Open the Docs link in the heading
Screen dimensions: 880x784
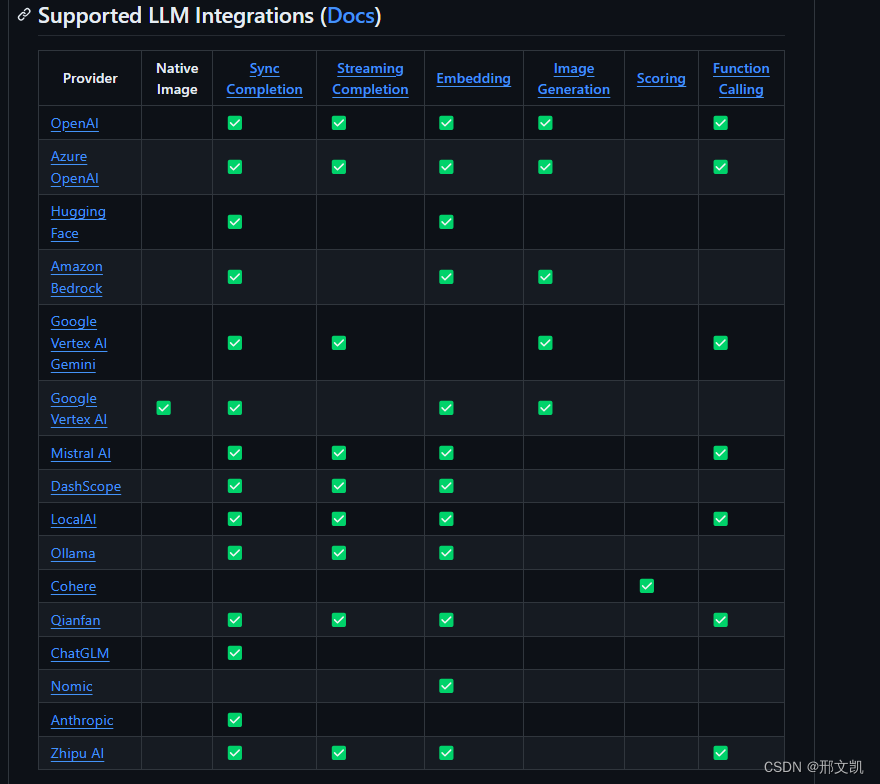[x=351, y=16]
